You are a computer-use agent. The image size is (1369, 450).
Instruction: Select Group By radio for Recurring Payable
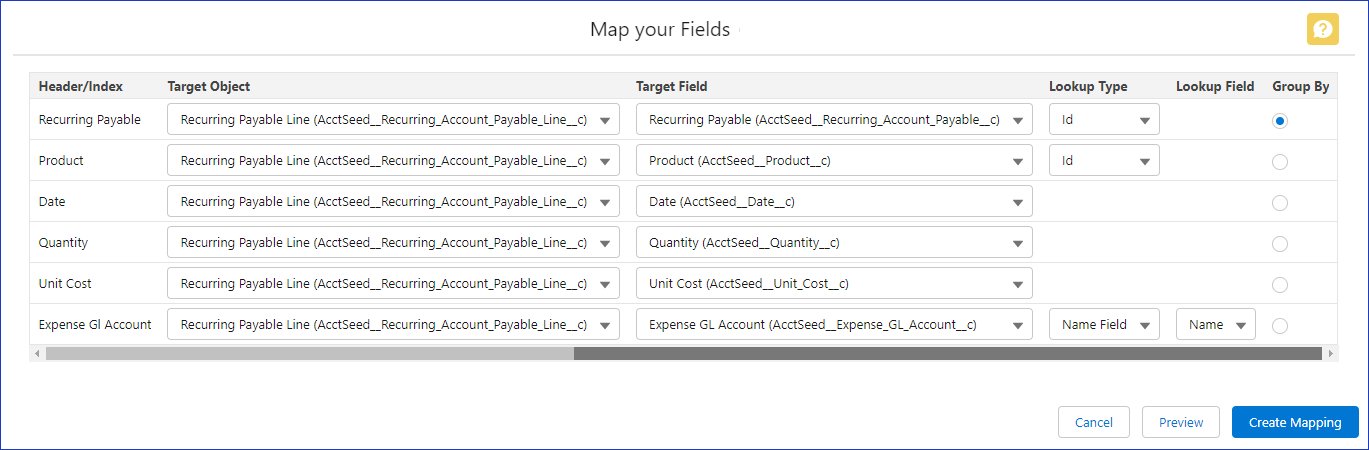[x=1280, y=120]
